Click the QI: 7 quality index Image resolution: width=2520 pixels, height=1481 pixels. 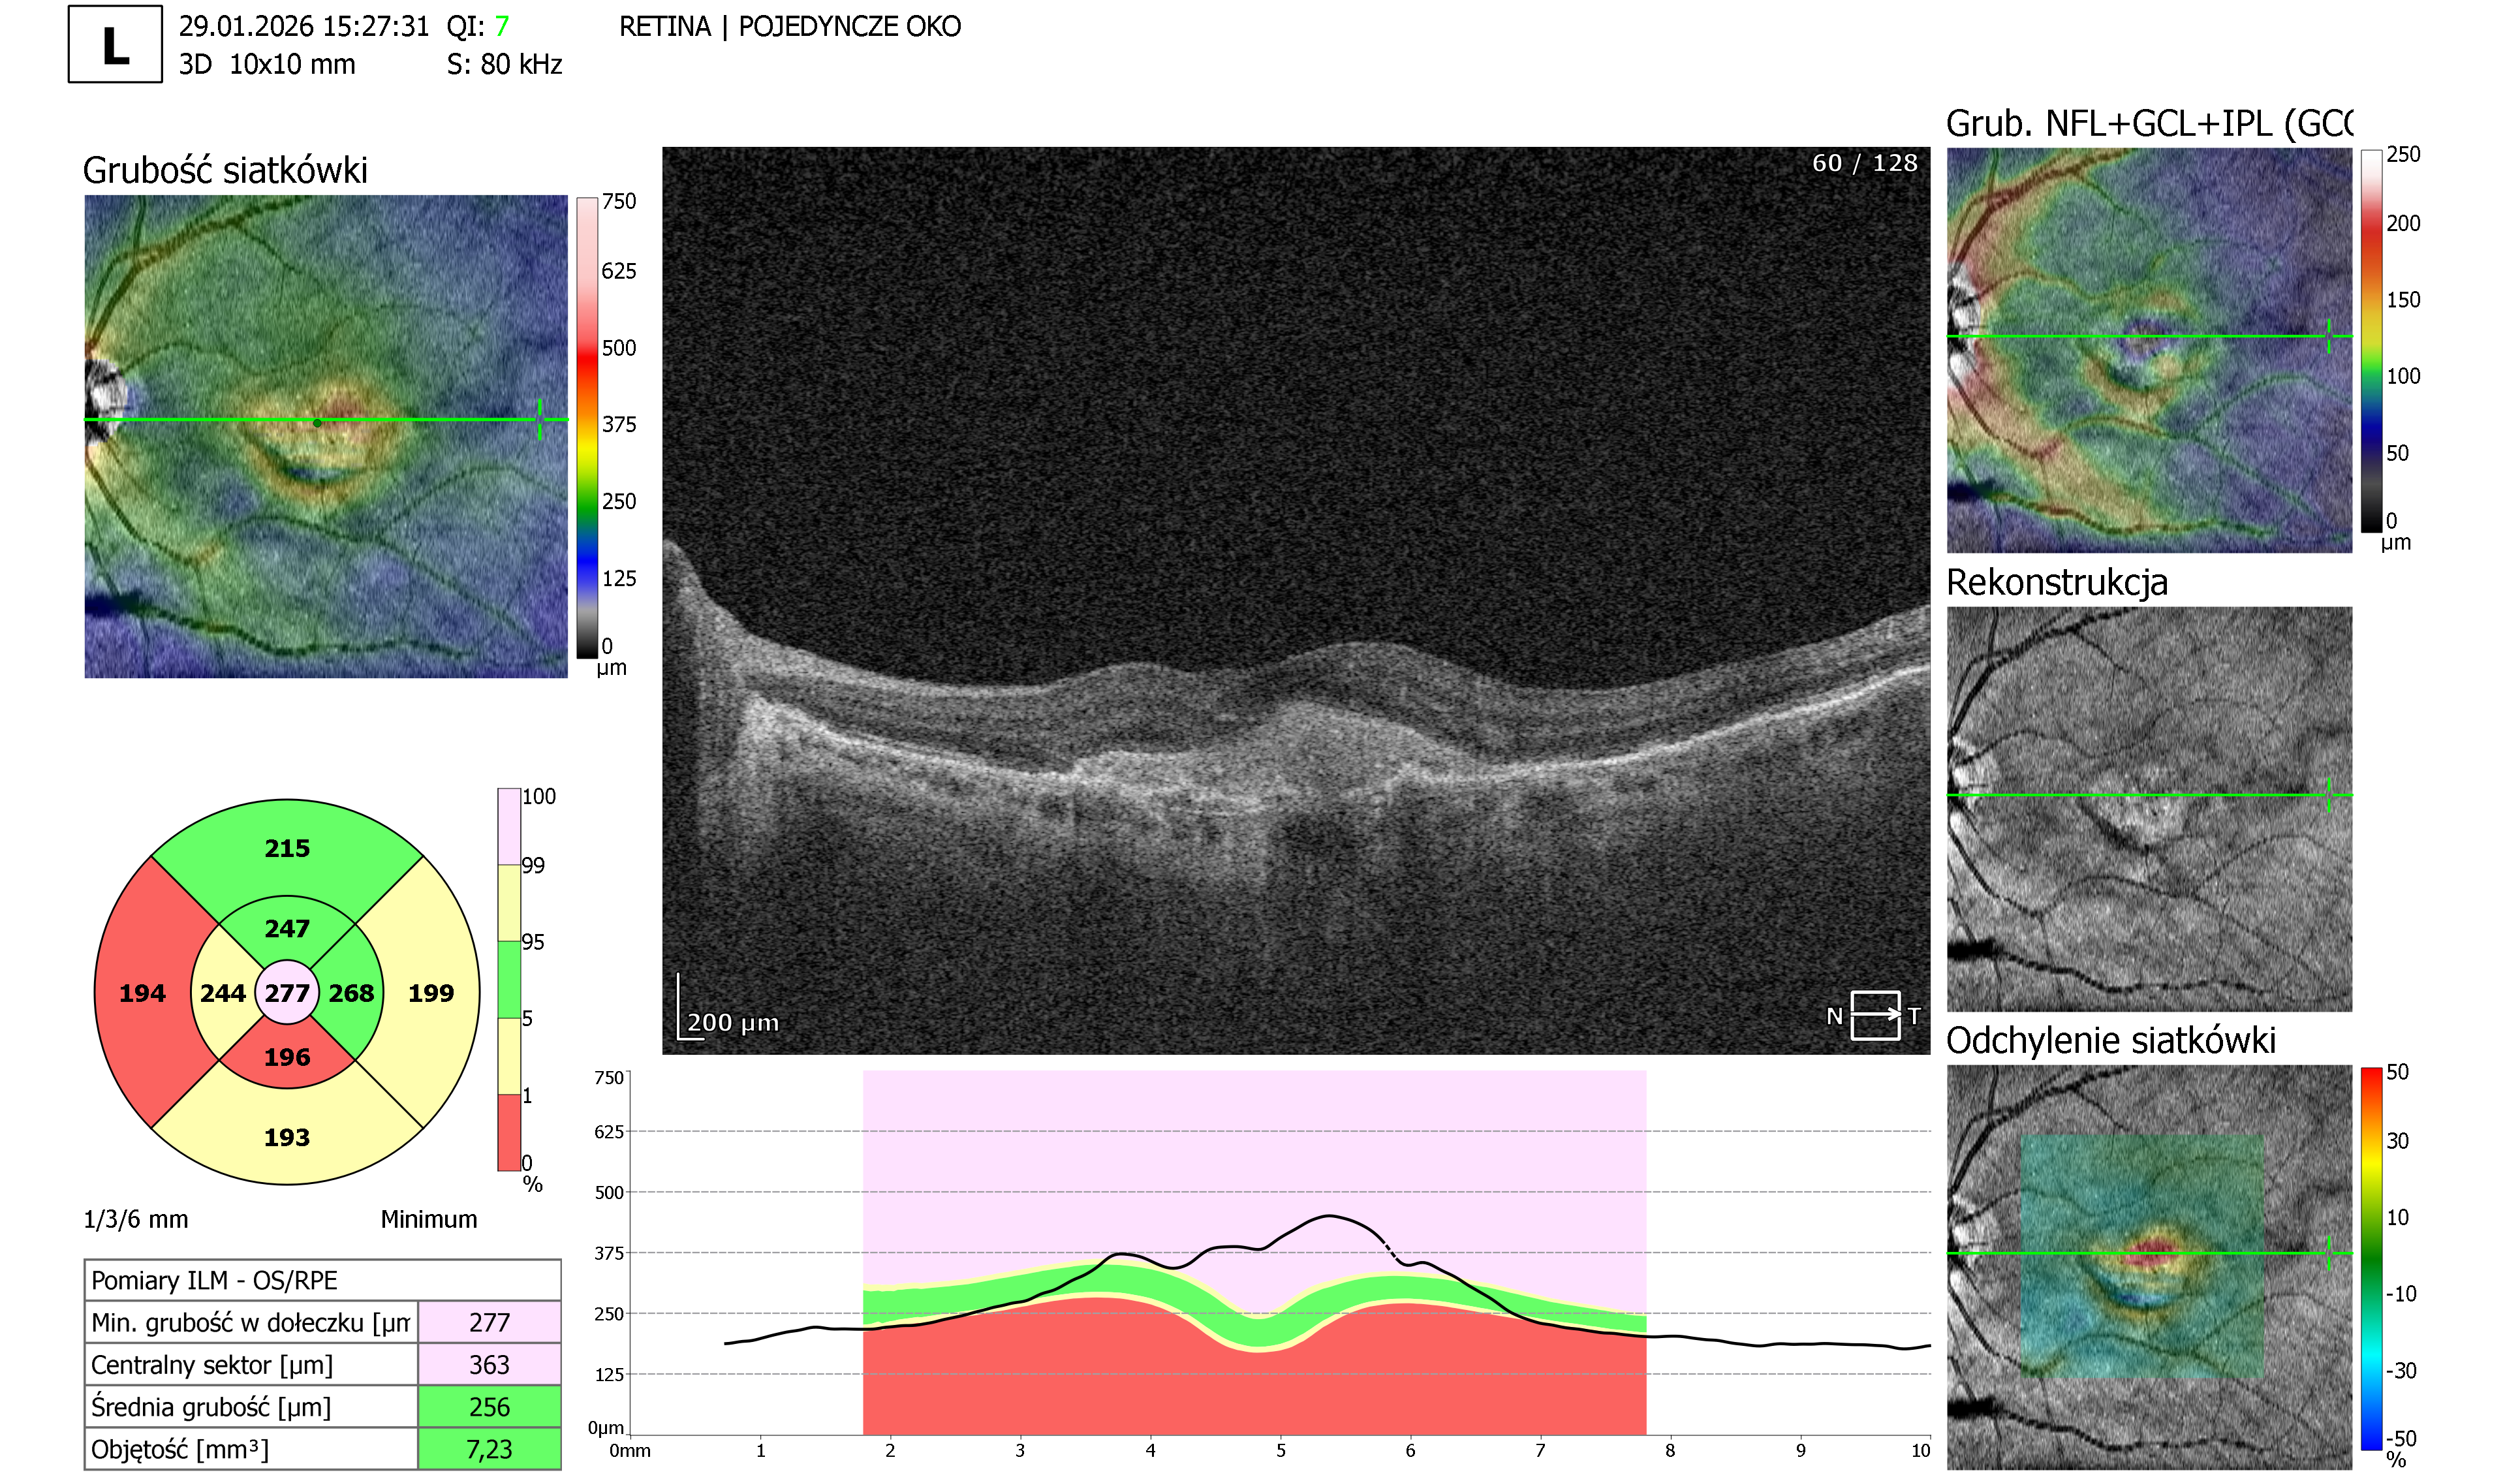(x=478, y=26)
